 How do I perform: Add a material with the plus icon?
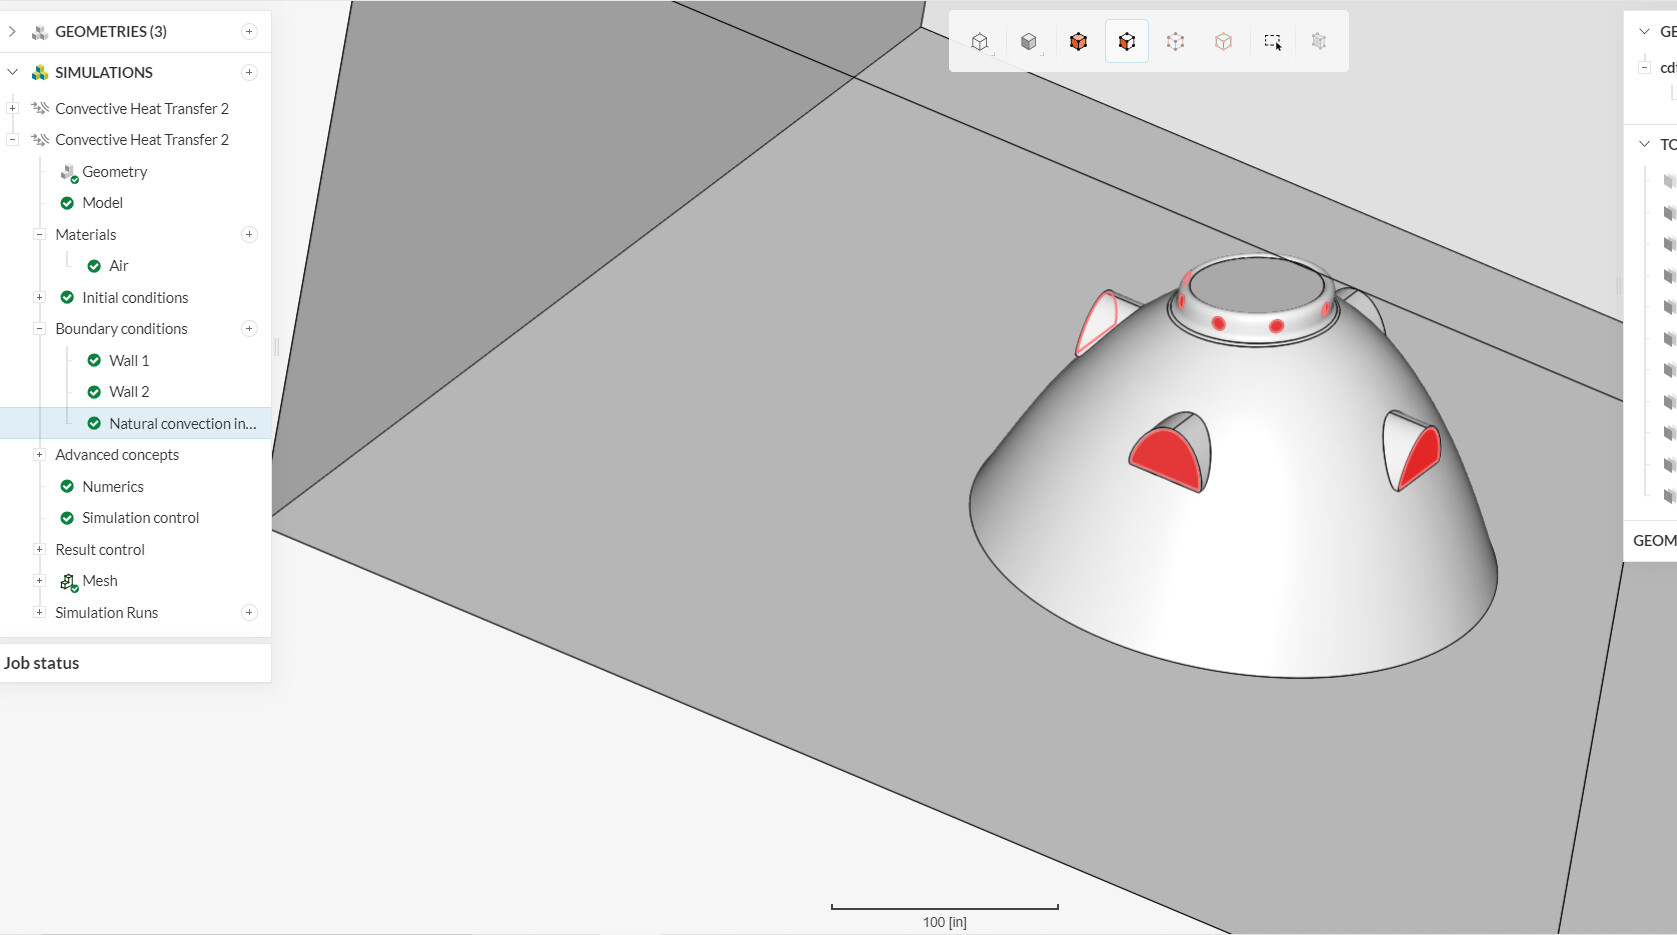[249, 234]
